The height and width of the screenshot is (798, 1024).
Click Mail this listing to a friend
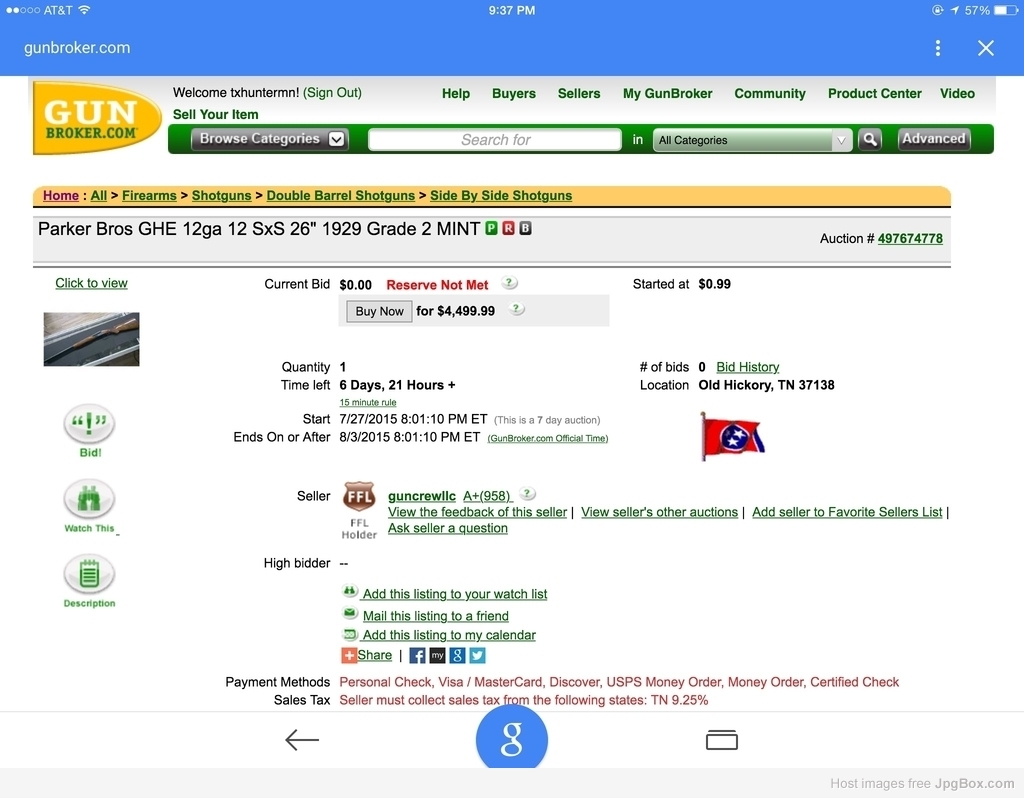(436, 616)
